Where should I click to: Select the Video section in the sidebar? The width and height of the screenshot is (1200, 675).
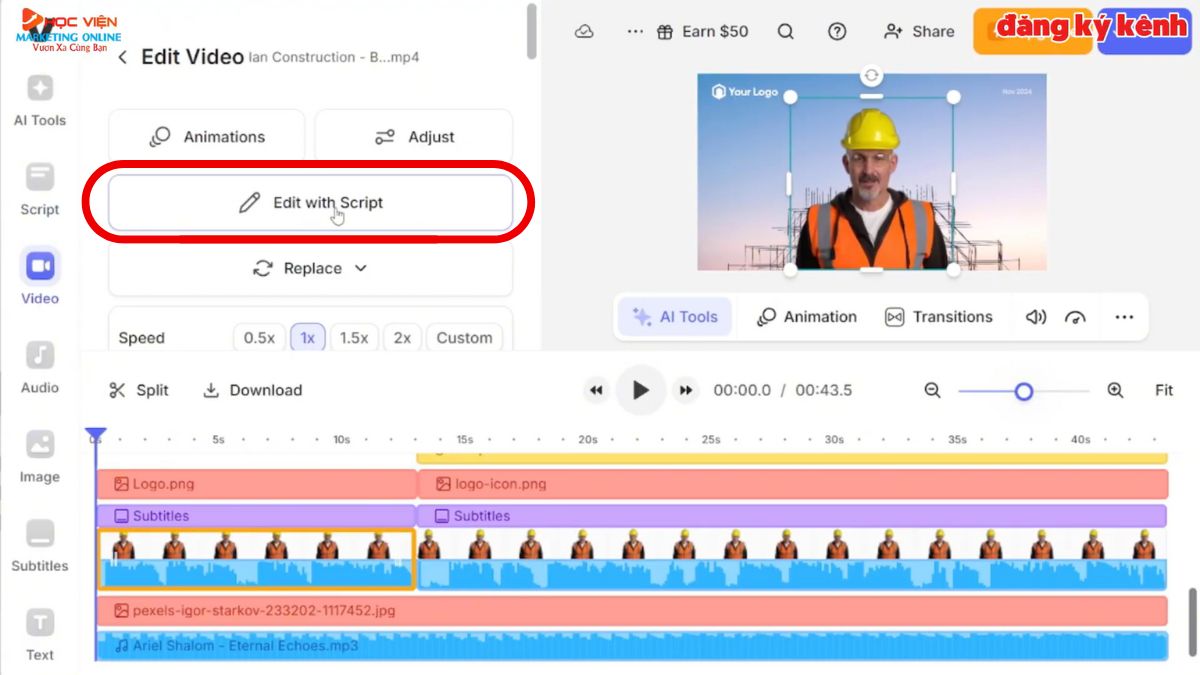39,275
